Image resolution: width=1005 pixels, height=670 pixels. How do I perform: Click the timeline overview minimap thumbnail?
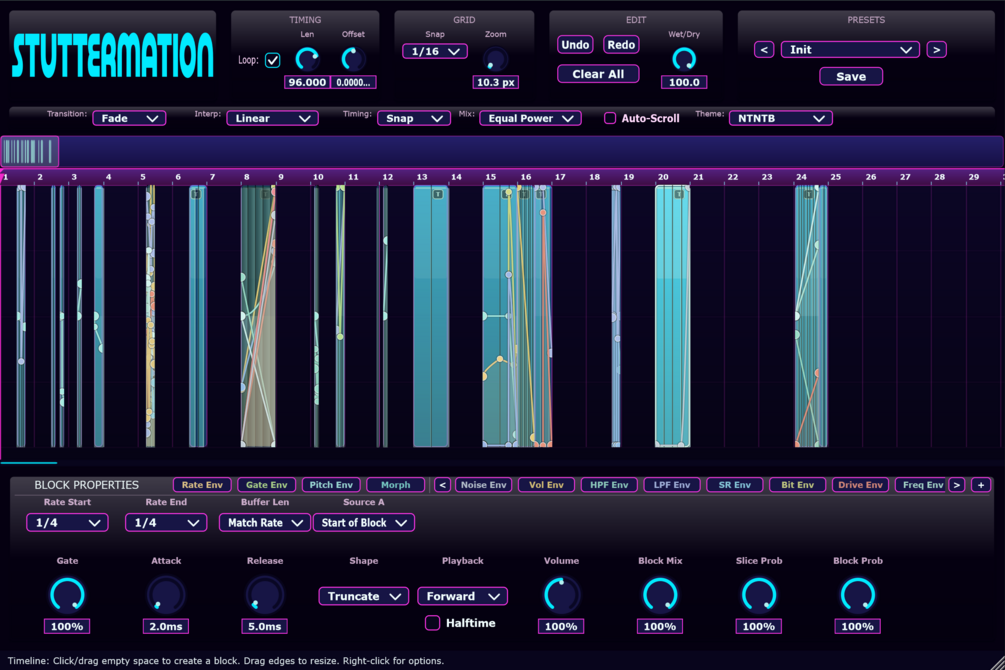[x=29, y=152]
